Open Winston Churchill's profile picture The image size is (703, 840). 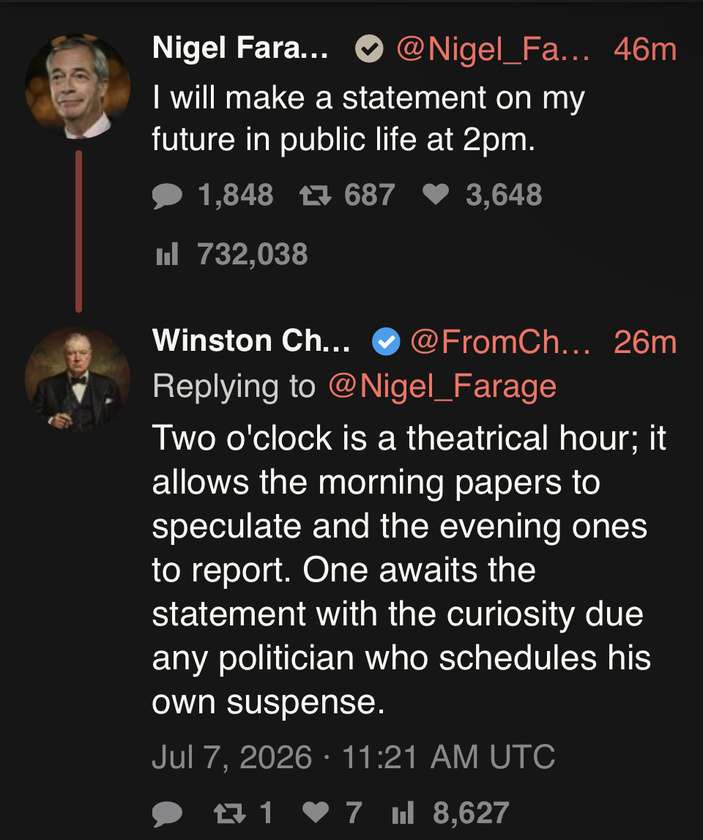tap(78, 379)
